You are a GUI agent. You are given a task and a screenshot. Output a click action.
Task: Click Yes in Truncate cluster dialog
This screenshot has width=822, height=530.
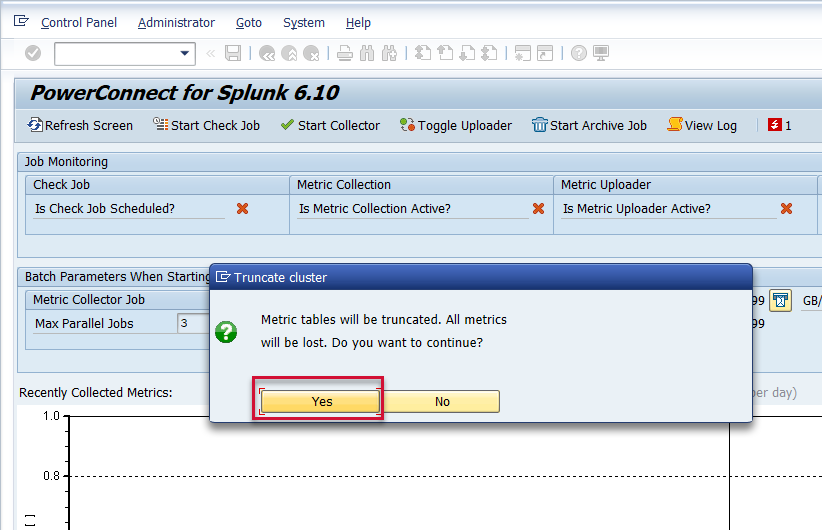[x=321, y=401]
